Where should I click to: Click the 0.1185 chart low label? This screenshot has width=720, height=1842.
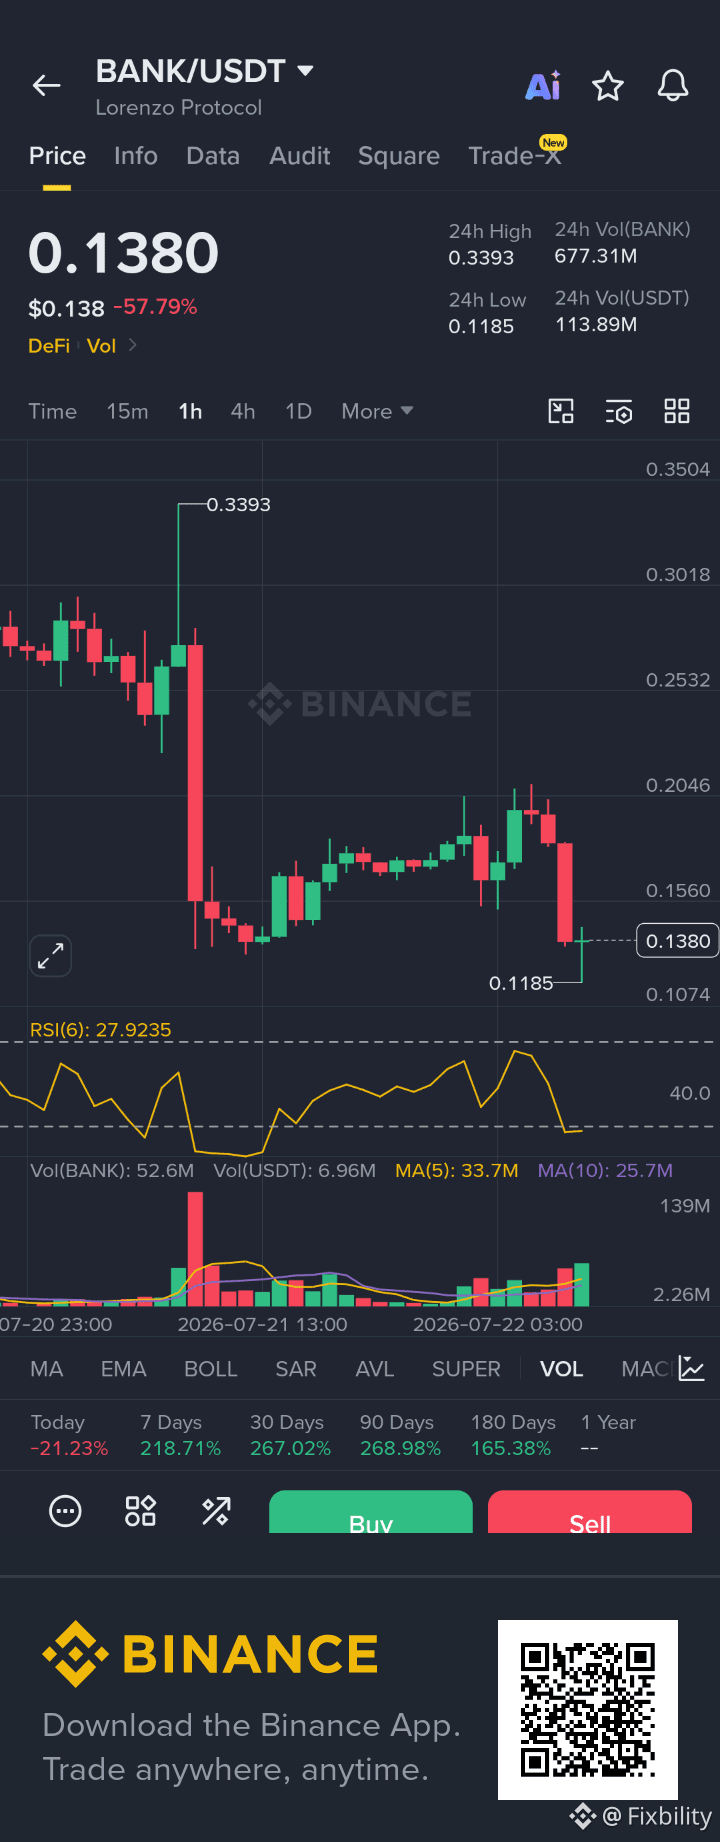[x=521, y=983]
